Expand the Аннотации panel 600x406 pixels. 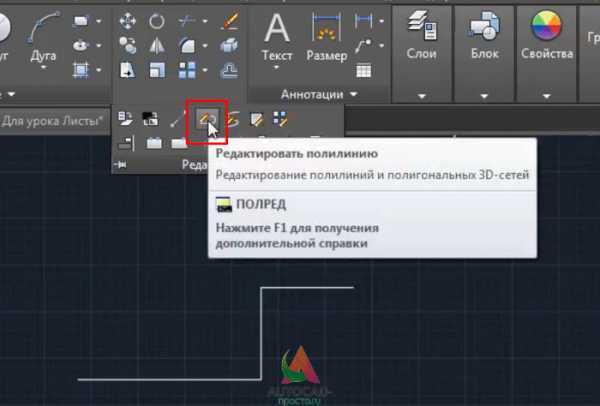click(319, 94)
